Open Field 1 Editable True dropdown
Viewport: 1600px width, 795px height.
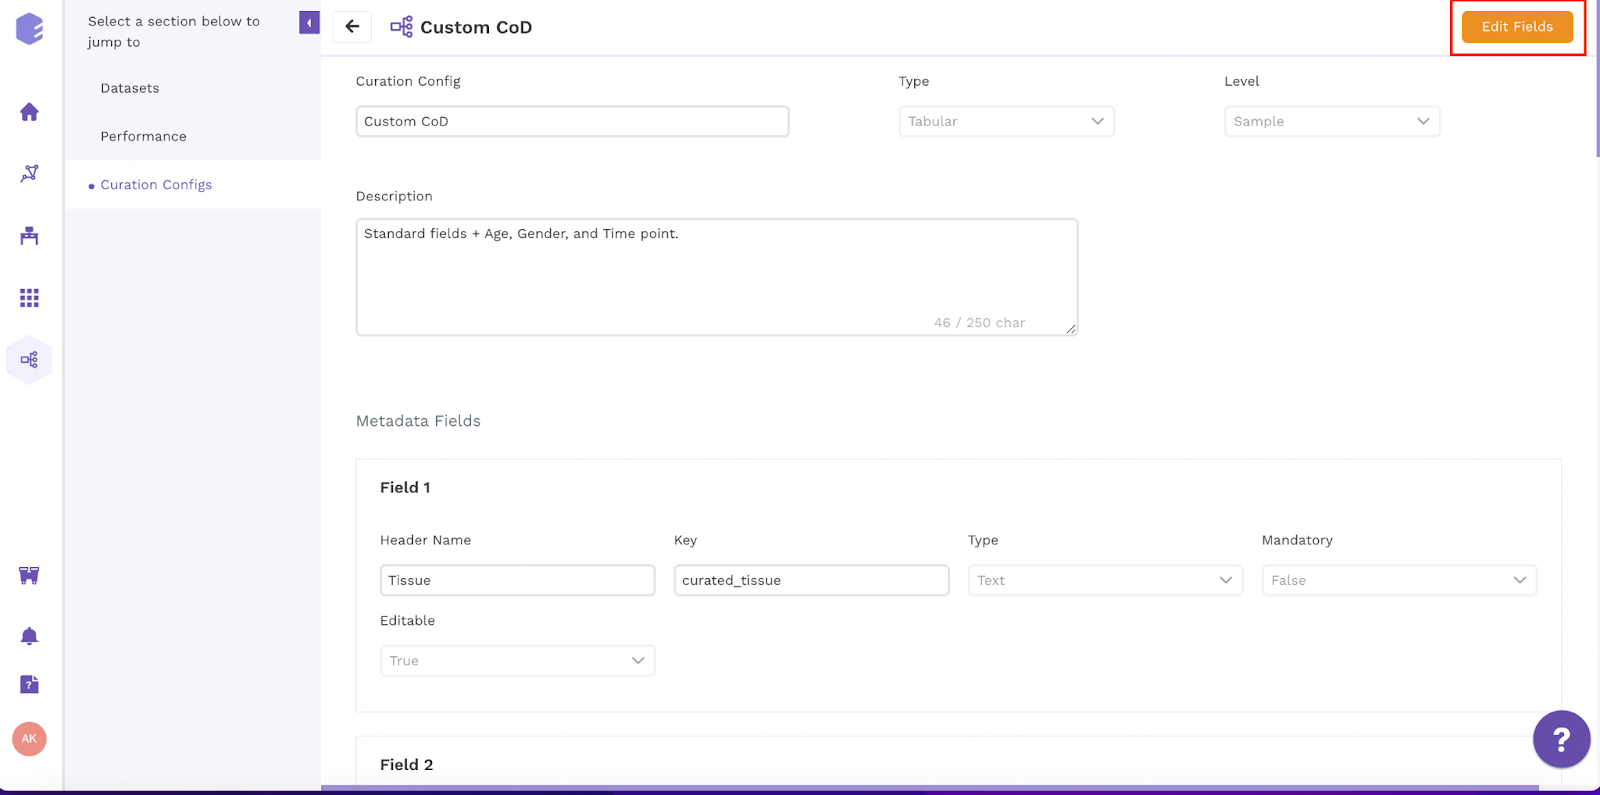pyautogui.click(x=517, y=661)
